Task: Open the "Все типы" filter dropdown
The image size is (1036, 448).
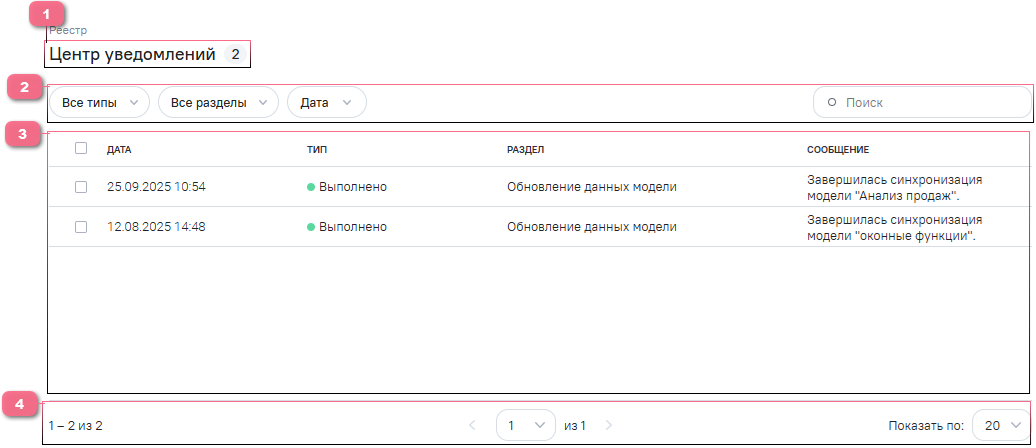Action: (99, 103)
